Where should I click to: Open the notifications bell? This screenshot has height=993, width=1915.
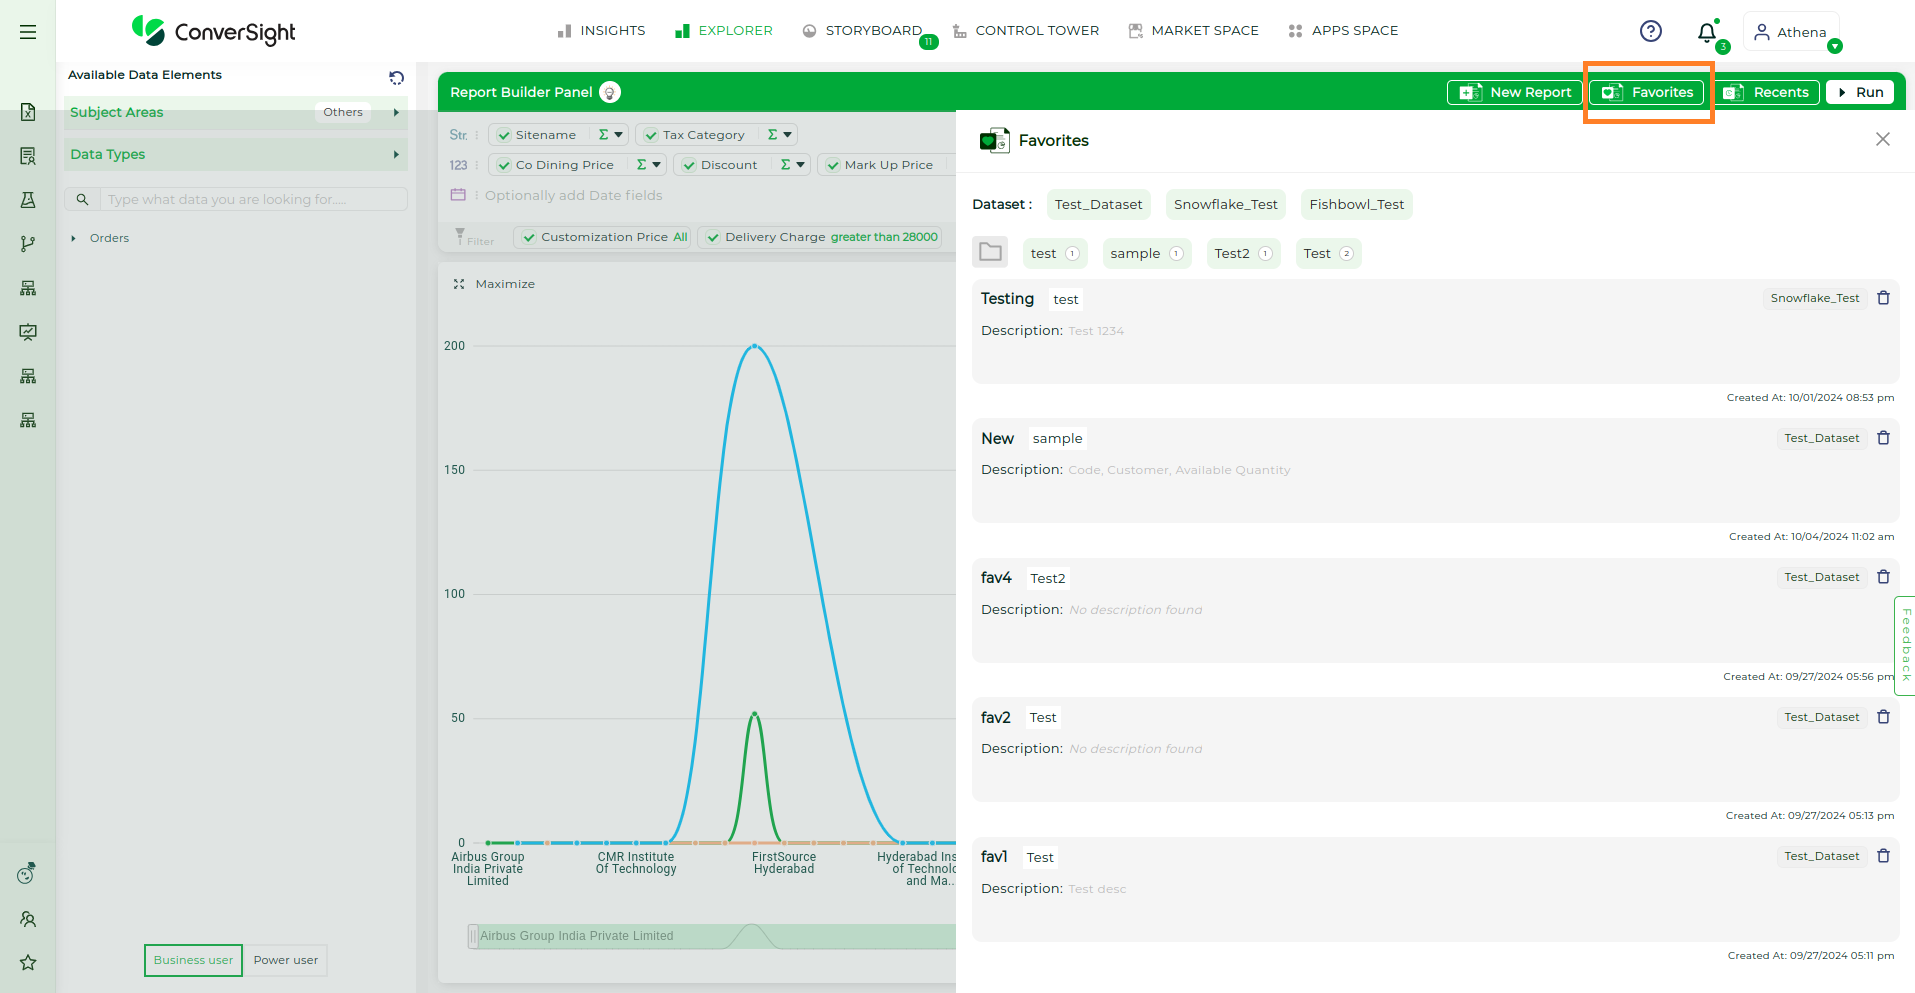(x=1707, y=32)
